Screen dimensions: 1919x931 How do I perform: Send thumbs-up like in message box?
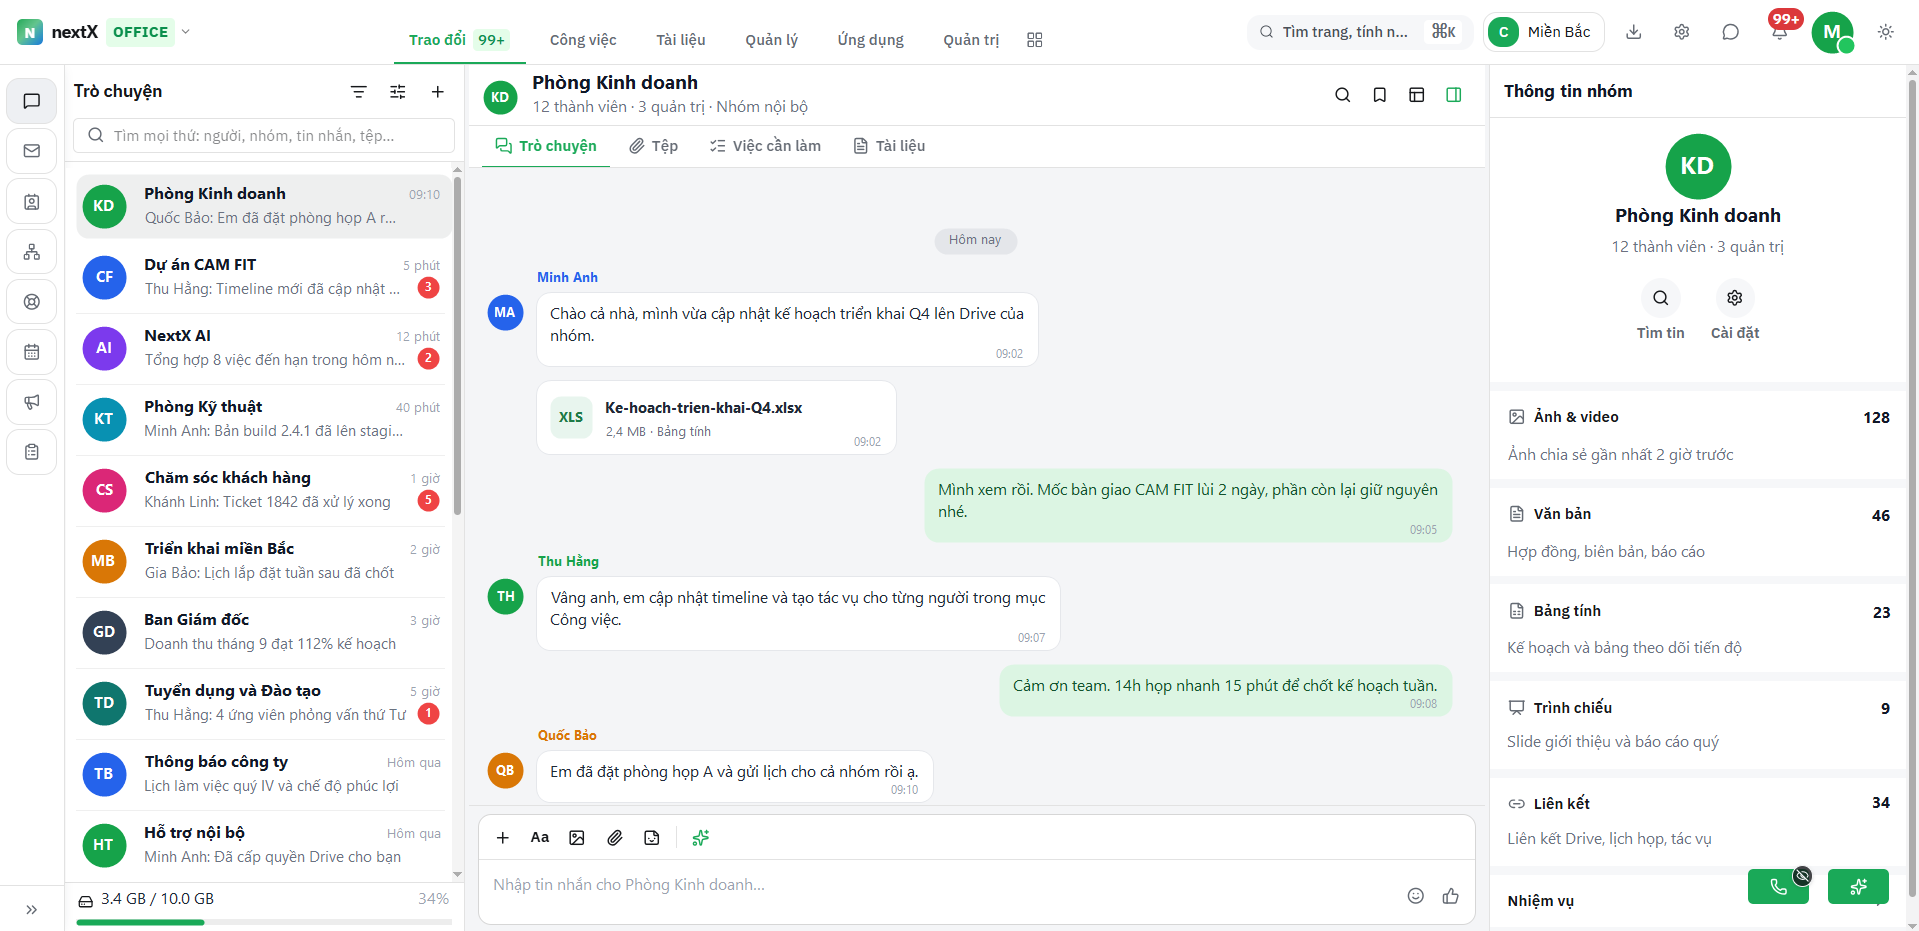coord(1451,896)
